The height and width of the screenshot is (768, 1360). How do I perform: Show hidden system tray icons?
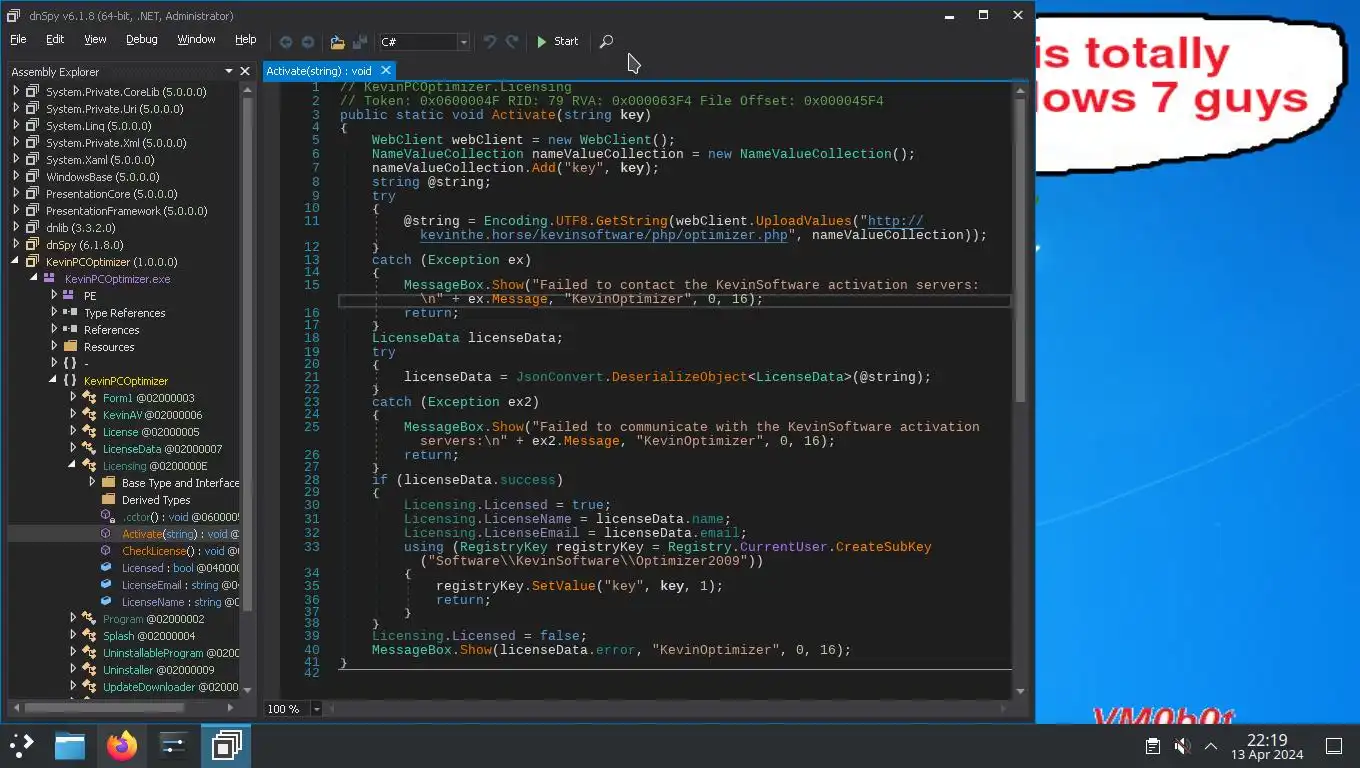click(x=1211, y=746)
